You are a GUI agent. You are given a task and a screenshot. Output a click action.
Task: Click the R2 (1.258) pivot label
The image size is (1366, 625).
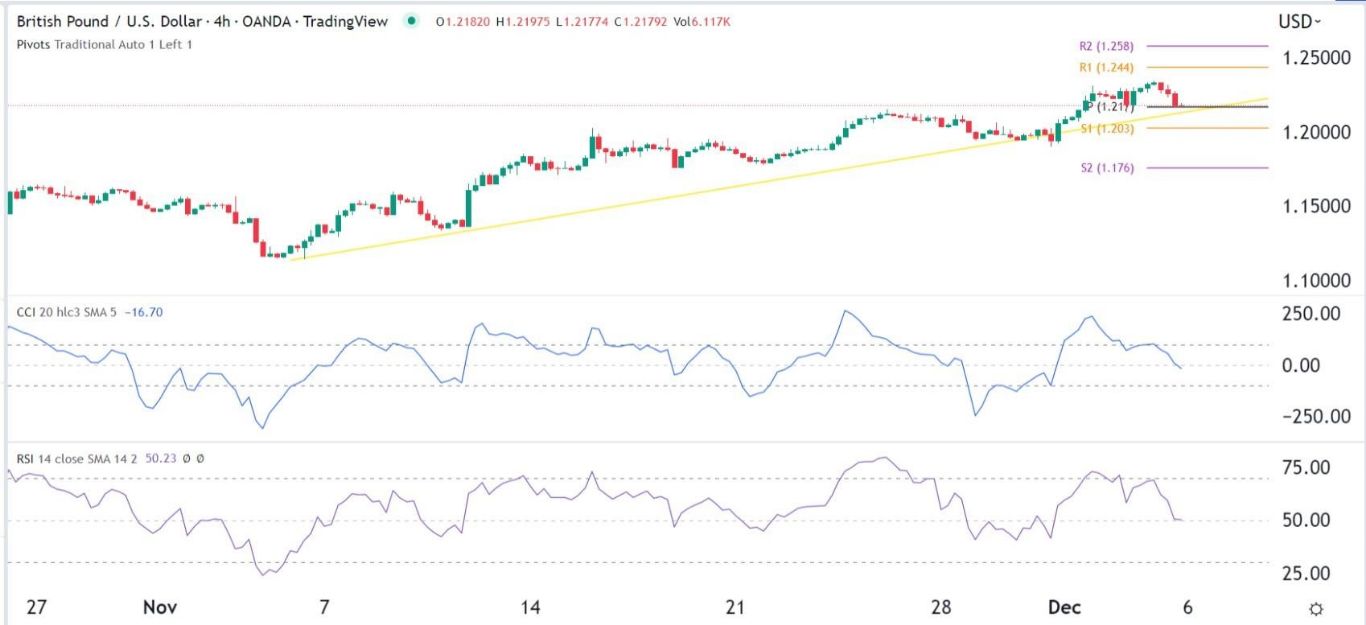coord(1108,46)
